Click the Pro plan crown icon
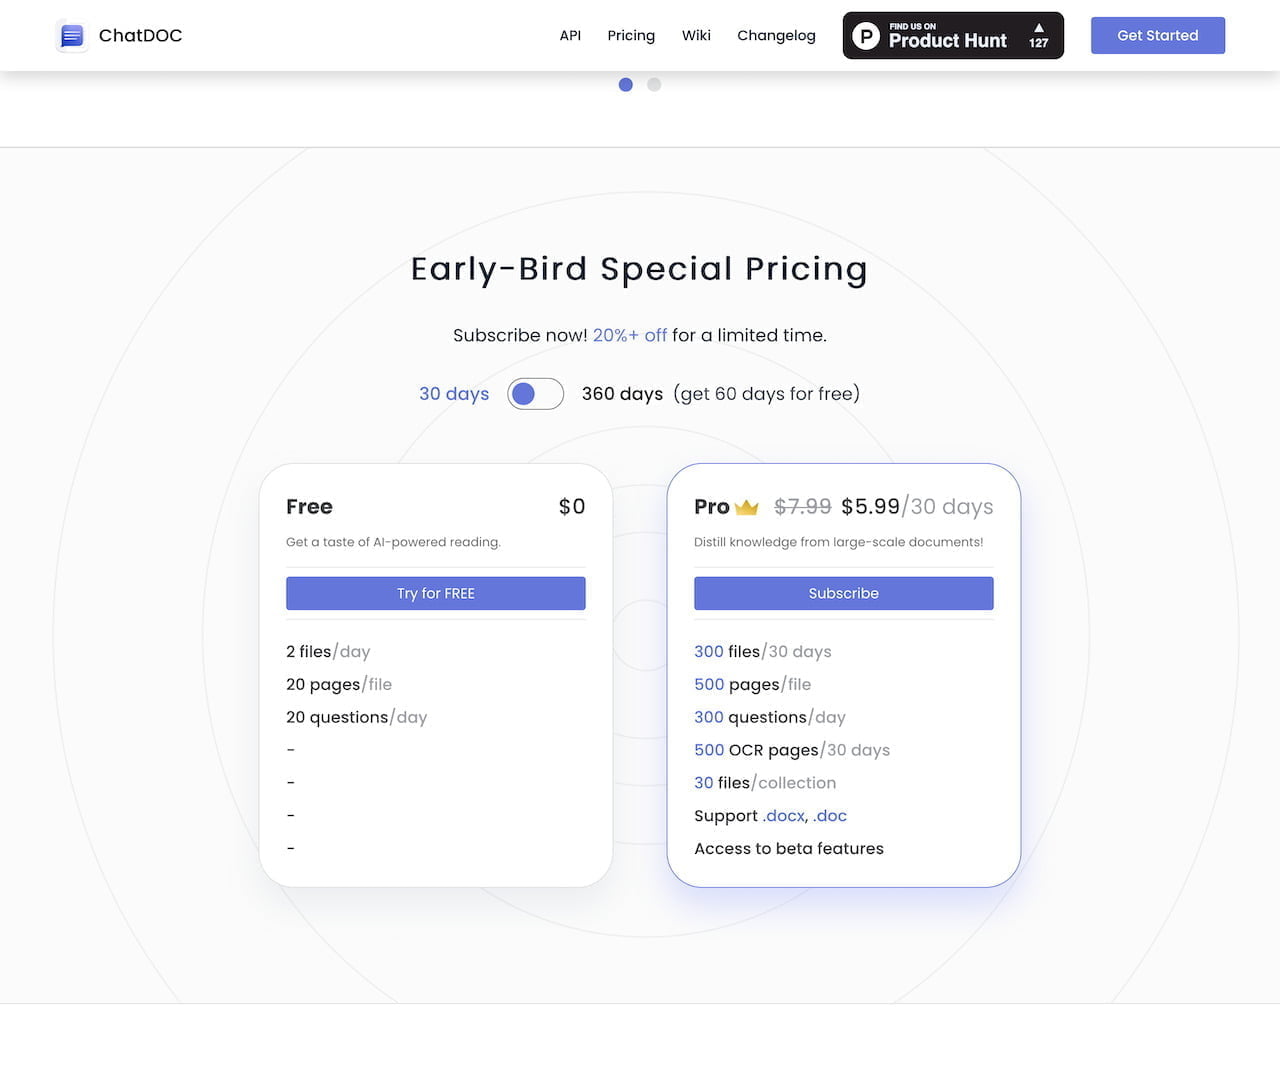The image size is (1280, 1067). [747, 507]
